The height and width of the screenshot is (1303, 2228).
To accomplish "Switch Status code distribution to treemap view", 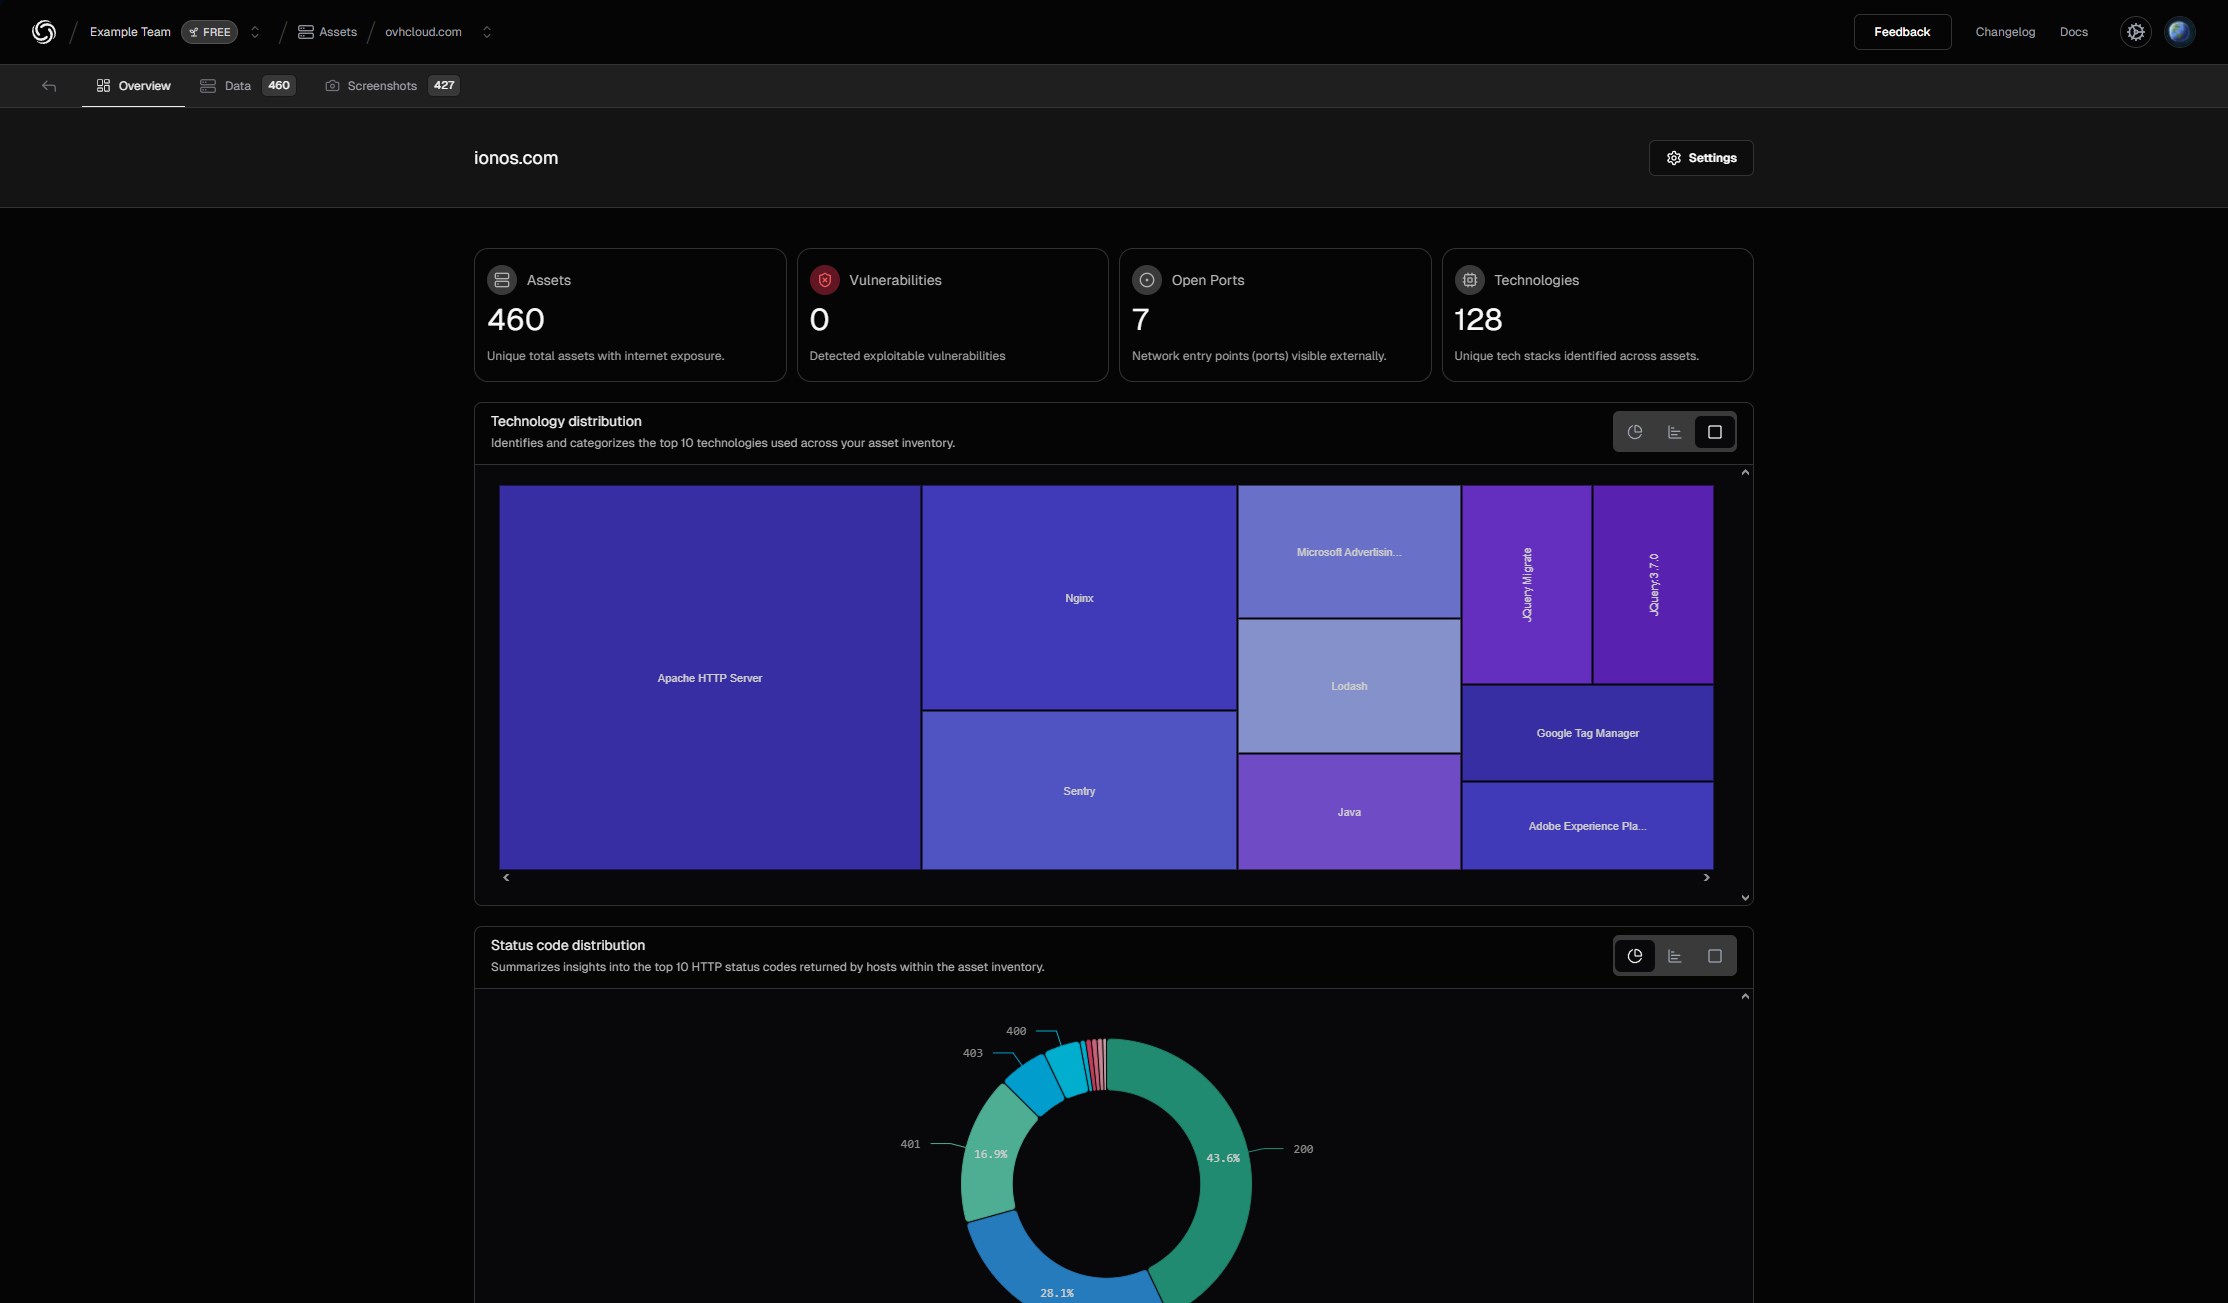I will click(1715, 956).
